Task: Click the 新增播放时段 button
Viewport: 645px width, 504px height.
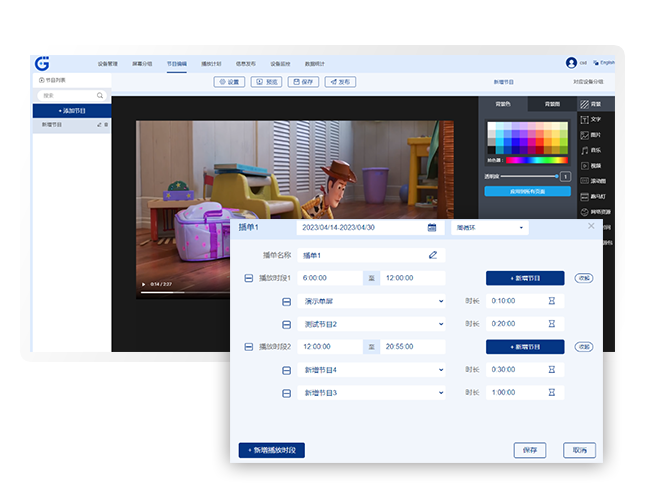Action: tap(271, 451)
